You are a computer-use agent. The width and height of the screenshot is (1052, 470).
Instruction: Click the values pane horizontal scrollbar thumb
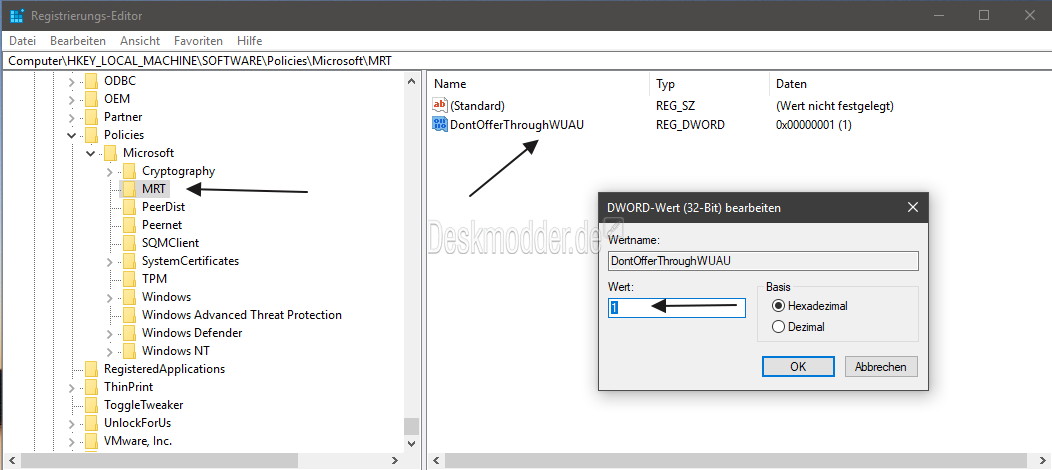[x=735, y=461]
